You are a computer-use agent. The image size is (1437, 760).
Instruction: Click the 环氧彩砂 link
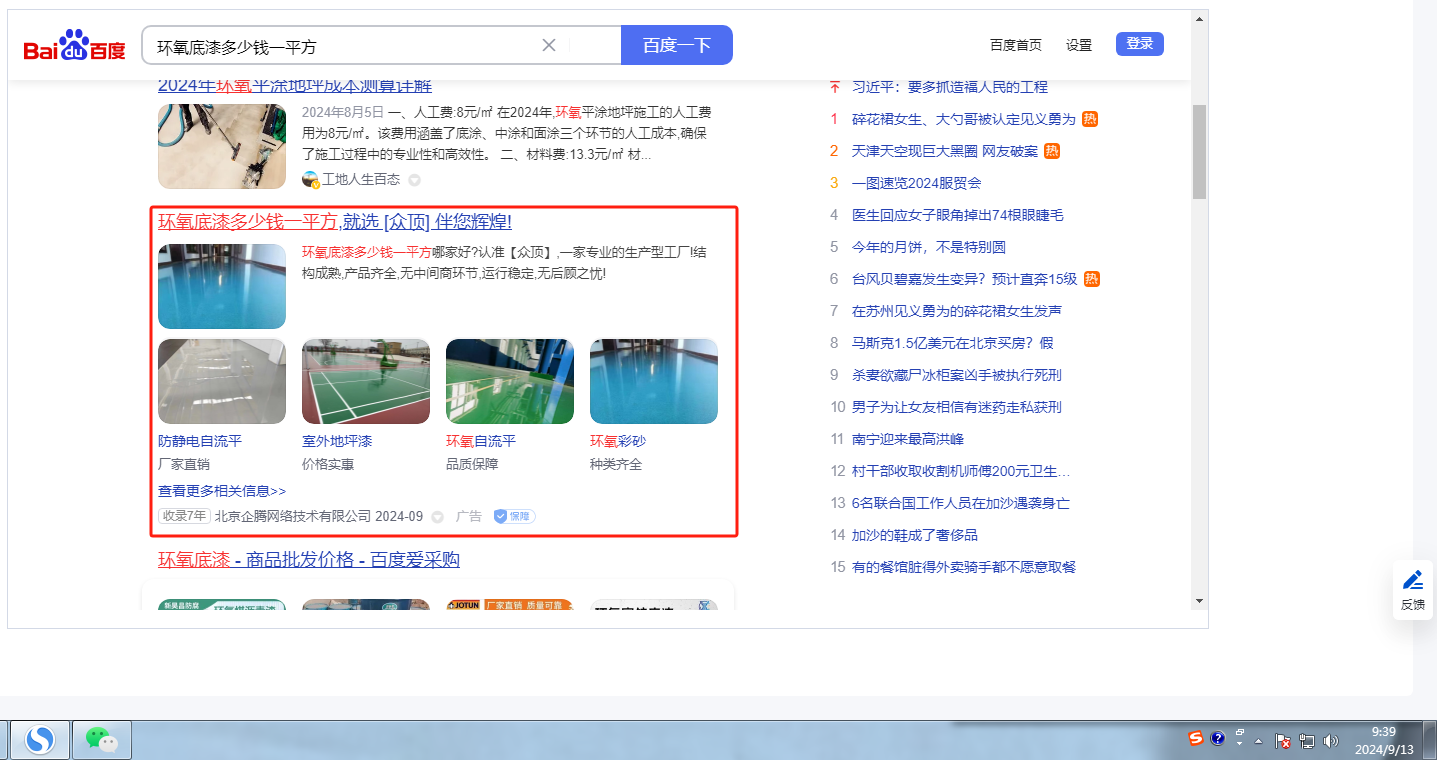coord(618,441)
